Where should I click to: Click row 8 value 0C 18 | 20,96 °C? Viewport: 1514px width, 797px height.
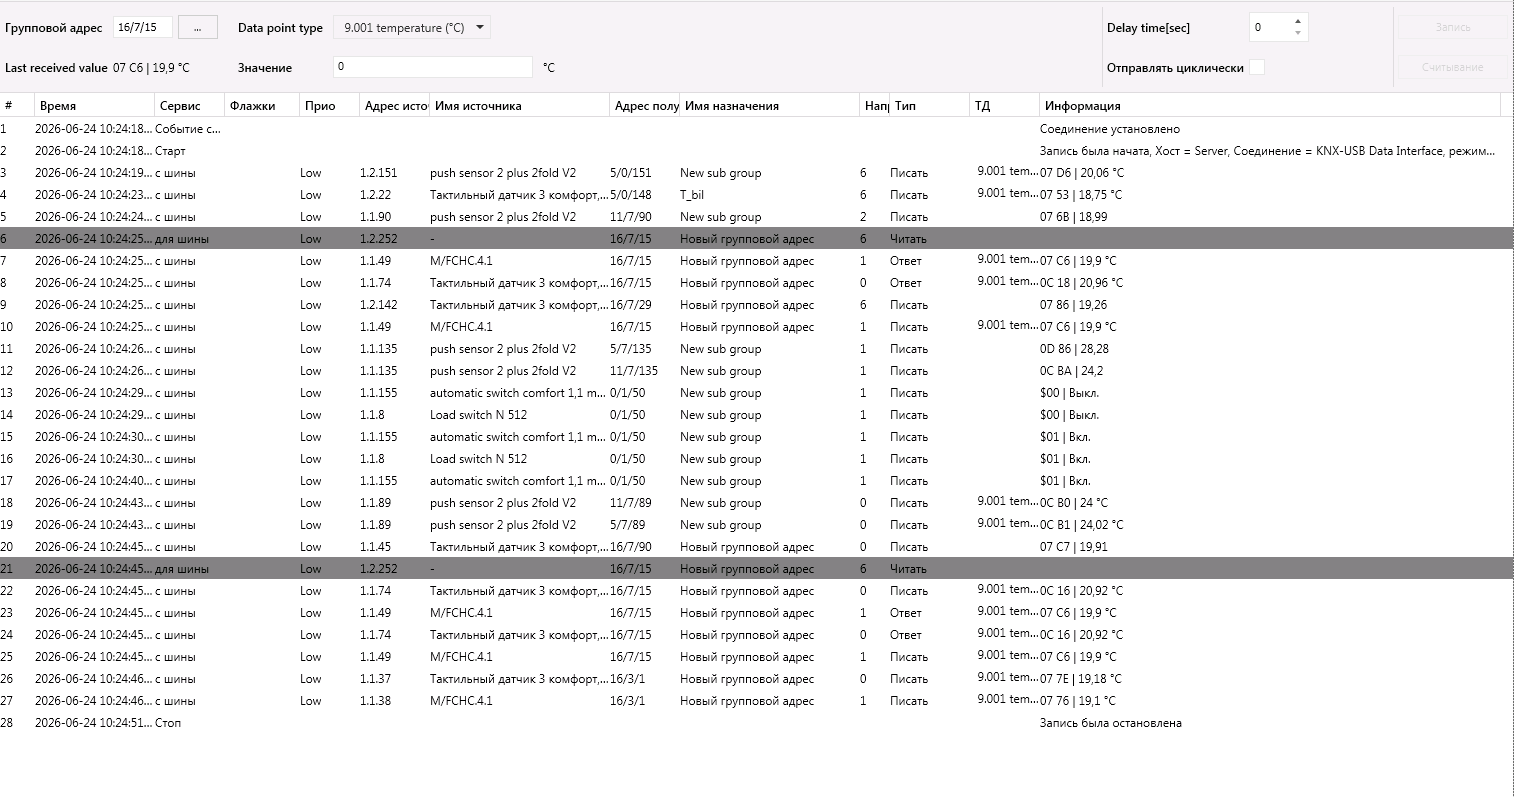pyautogui.click(x=1081, y=283)
